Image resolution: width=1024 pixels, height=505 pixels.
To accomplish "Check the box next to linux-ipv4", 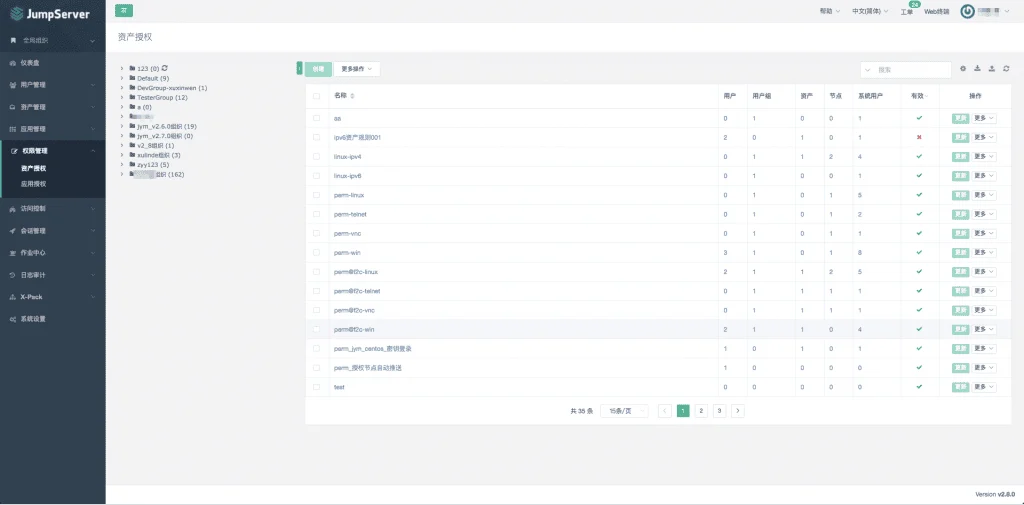I will coord(317,157).
